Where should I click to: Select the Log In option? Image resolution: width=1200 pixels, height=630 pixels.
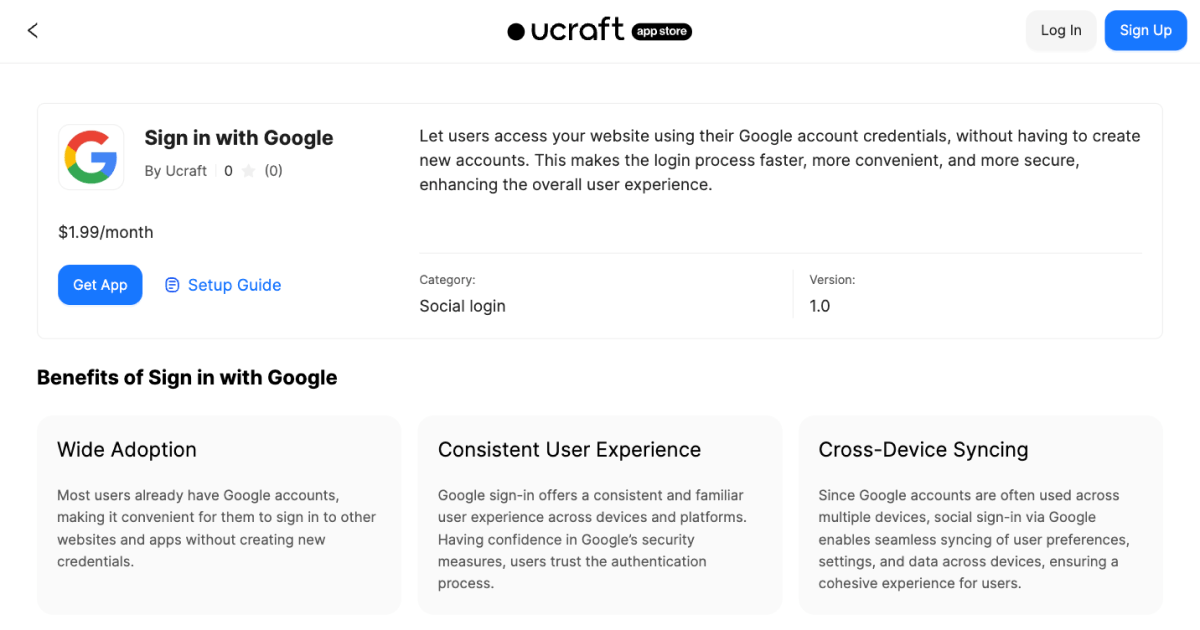(1061, 30)
